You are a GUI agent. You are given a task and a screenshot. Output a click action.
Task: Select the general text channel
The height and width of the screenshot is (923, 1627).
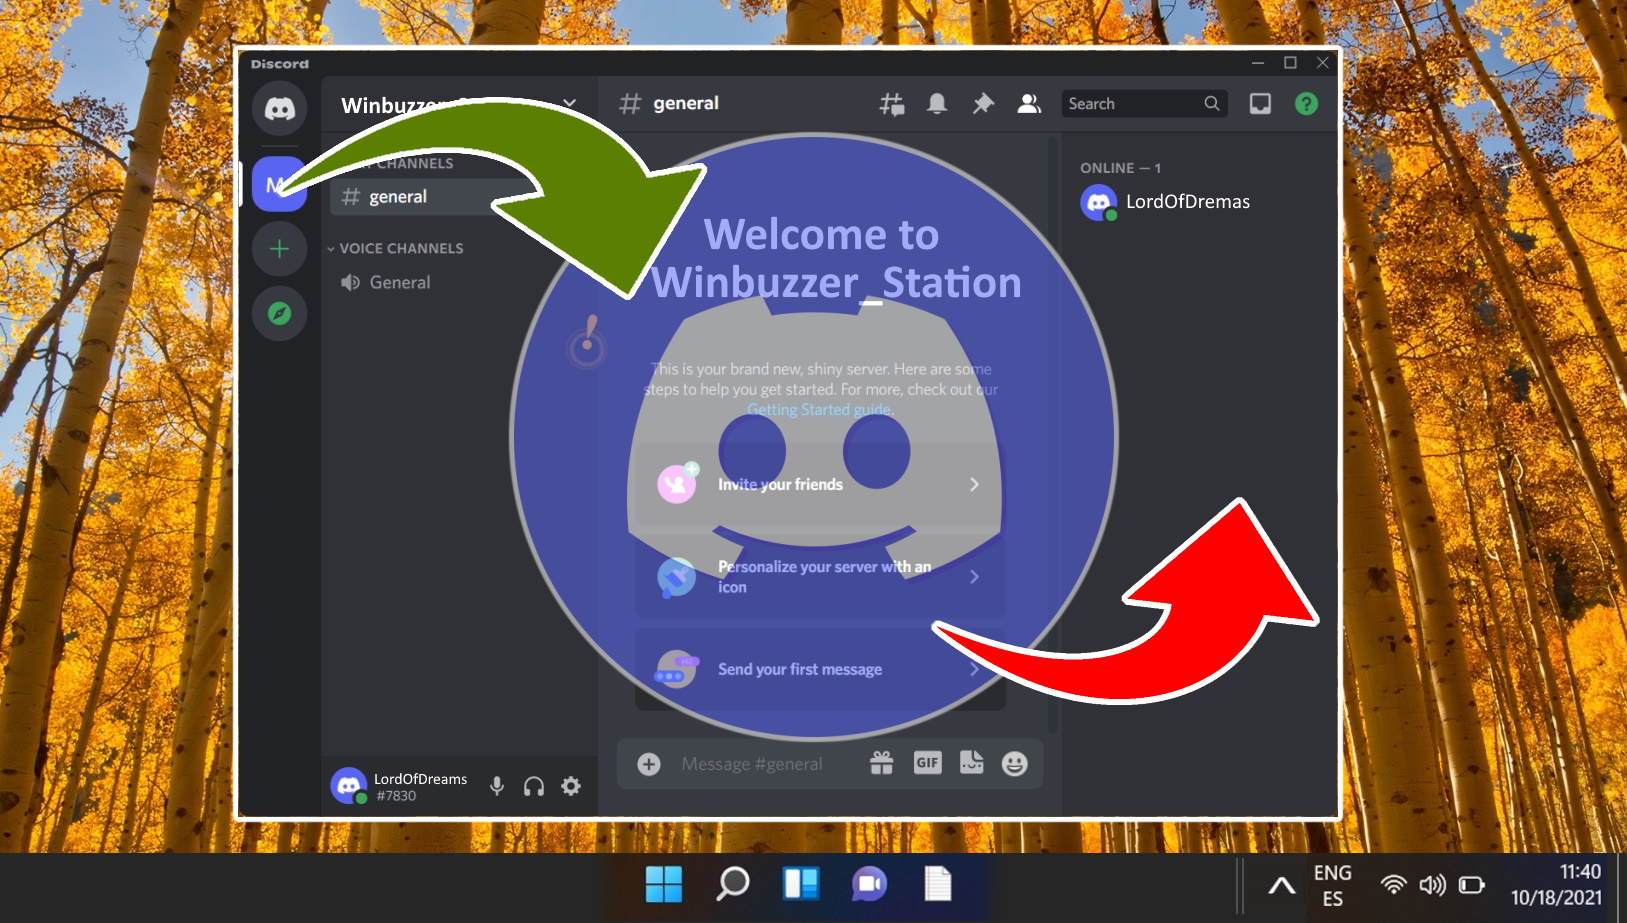click(461, 197)
